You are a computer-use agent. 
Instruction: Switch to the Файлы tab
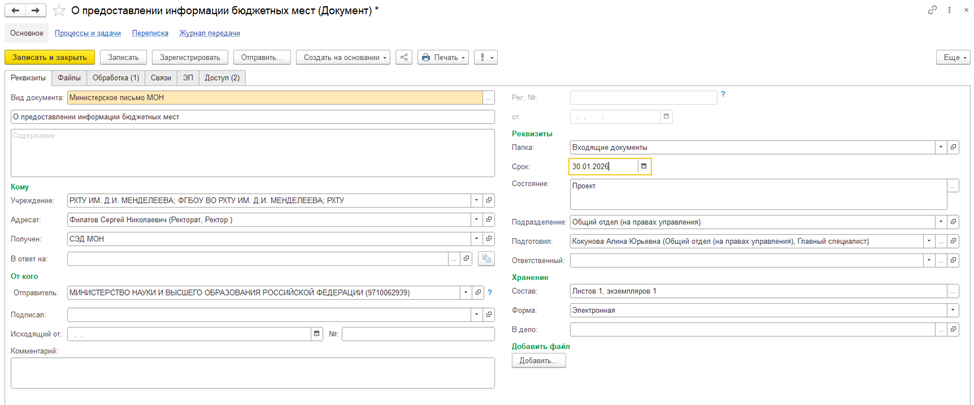click(69, 78)
